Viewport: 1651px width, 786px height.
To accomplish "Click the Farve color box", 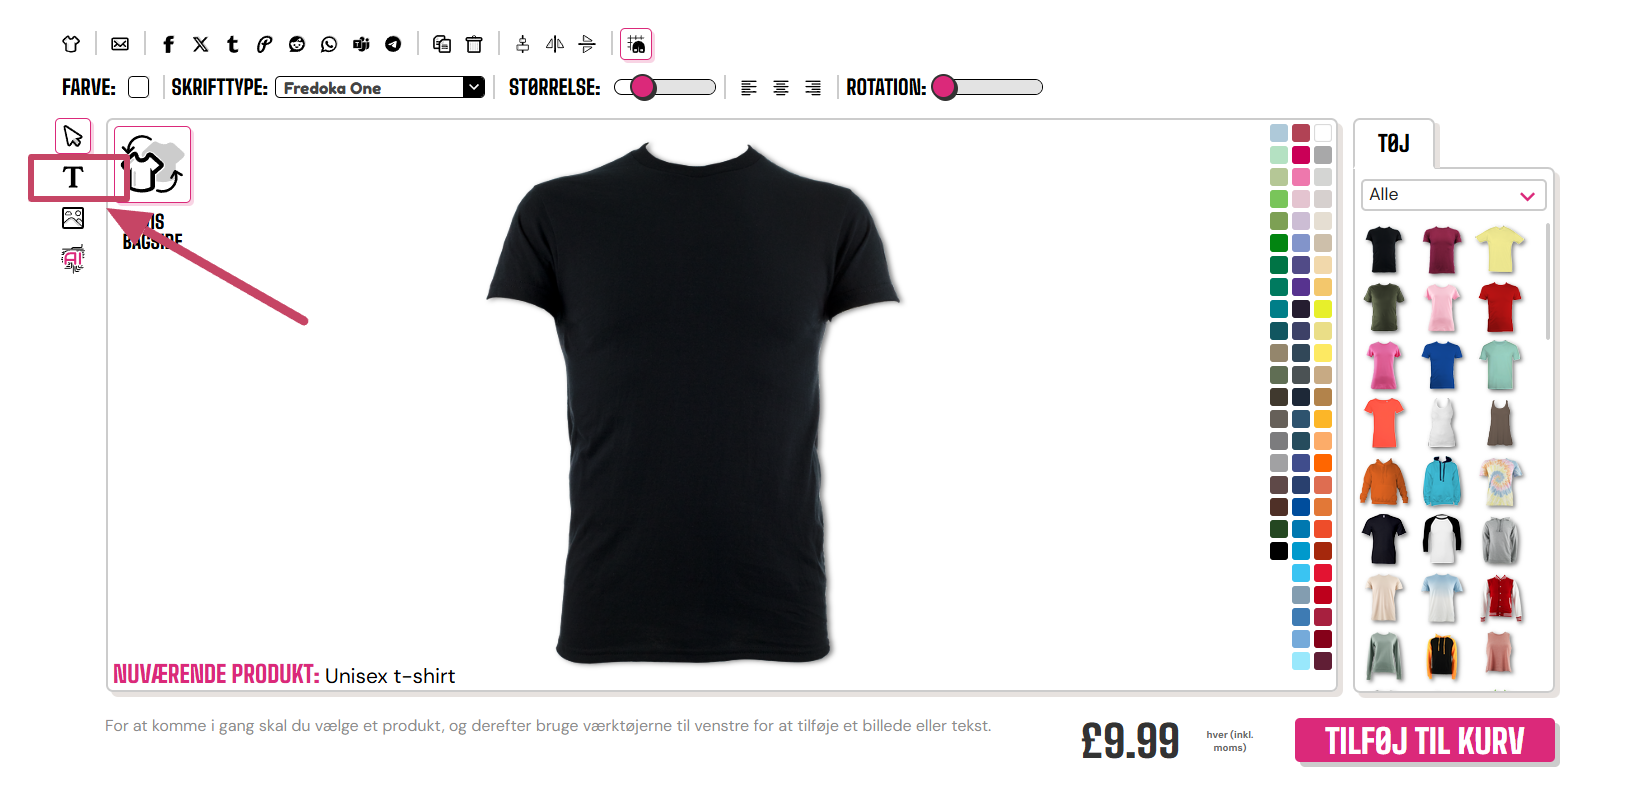I will point(139,87).
